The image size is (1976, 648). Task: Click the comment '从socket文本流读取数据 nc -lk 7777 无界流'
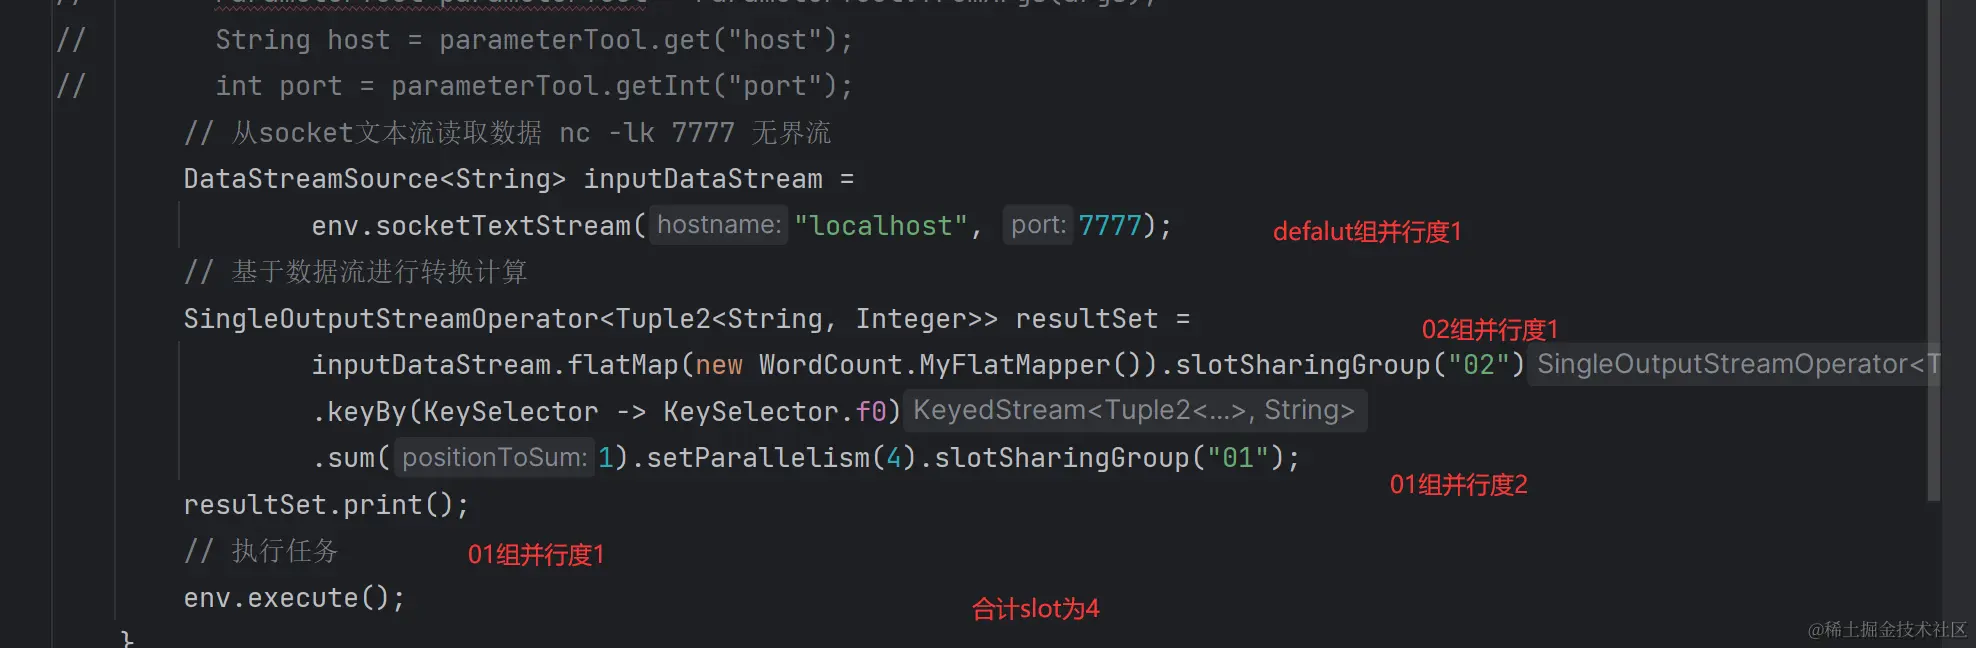coord(507,133)
